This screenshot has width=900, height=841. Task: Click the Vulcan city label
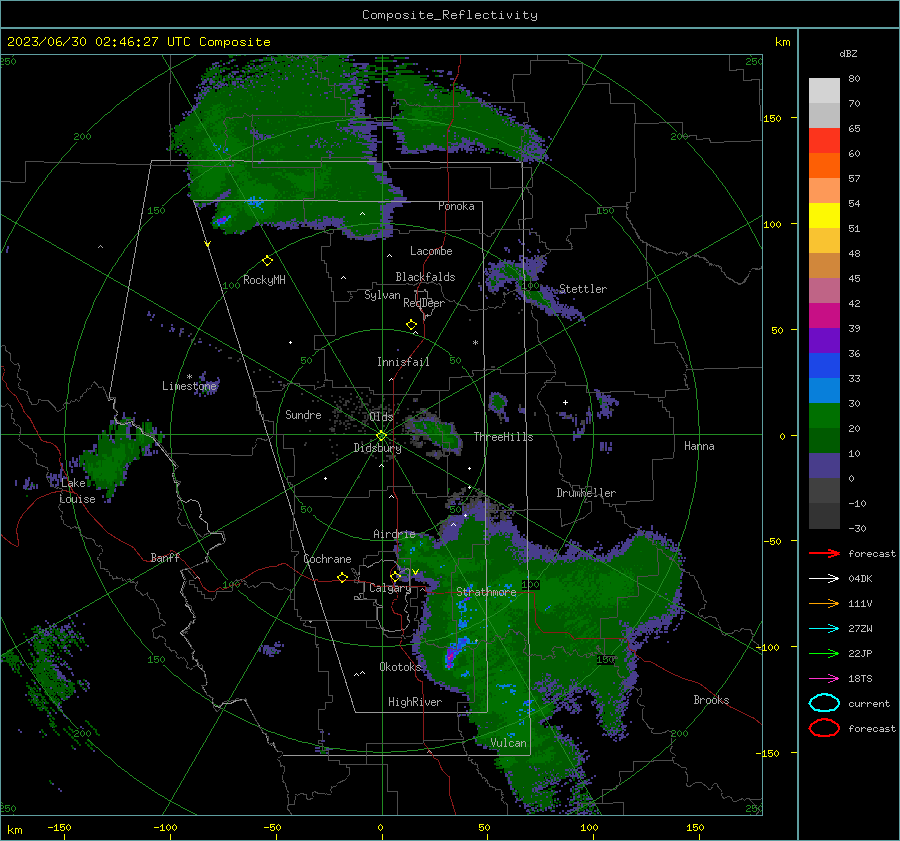509,743
